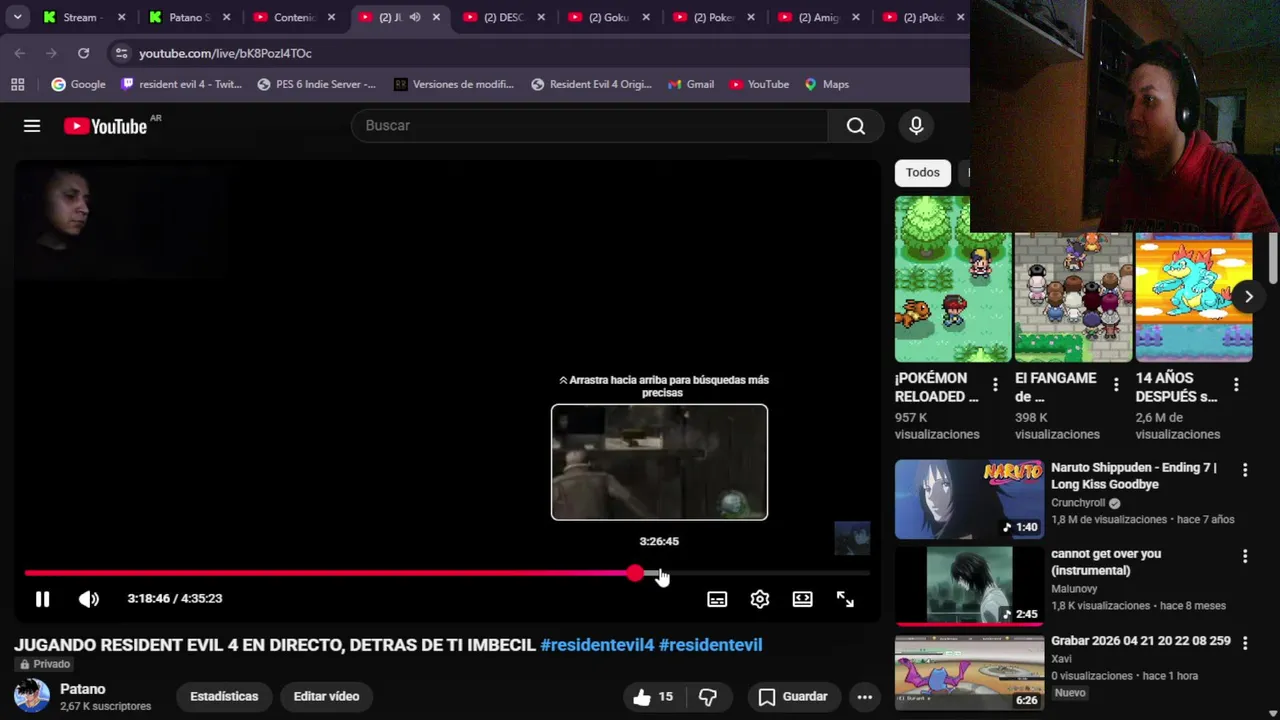The height and width of the screenshot is (720, 1280).
Task: Dislike the video
Action: (x=708, y=697)
